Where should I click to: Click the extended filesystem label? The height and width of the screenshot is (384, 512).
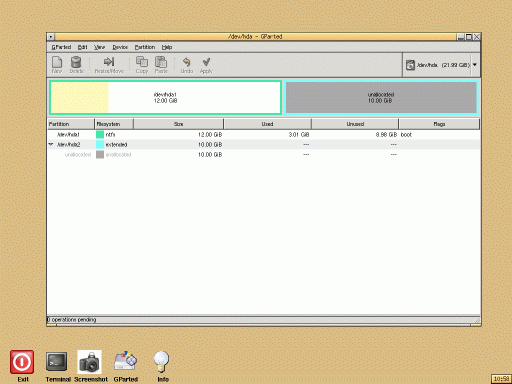pyautogui.click(x=116, y=145)
